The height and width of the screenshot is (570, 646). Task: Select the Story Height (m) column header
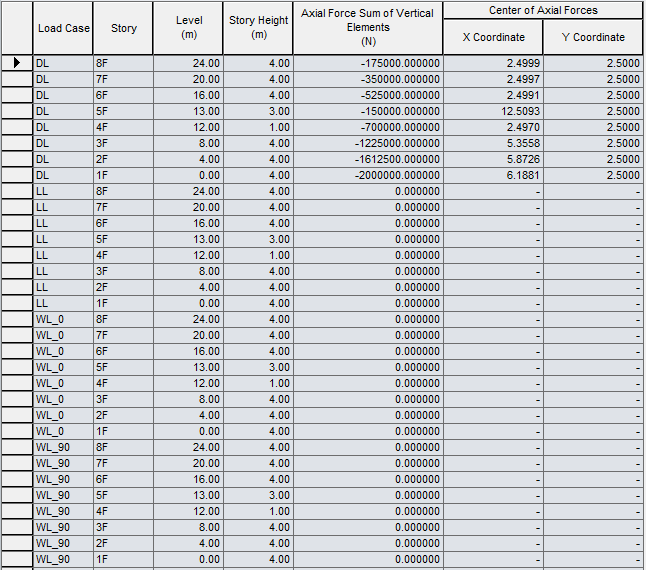259,28
